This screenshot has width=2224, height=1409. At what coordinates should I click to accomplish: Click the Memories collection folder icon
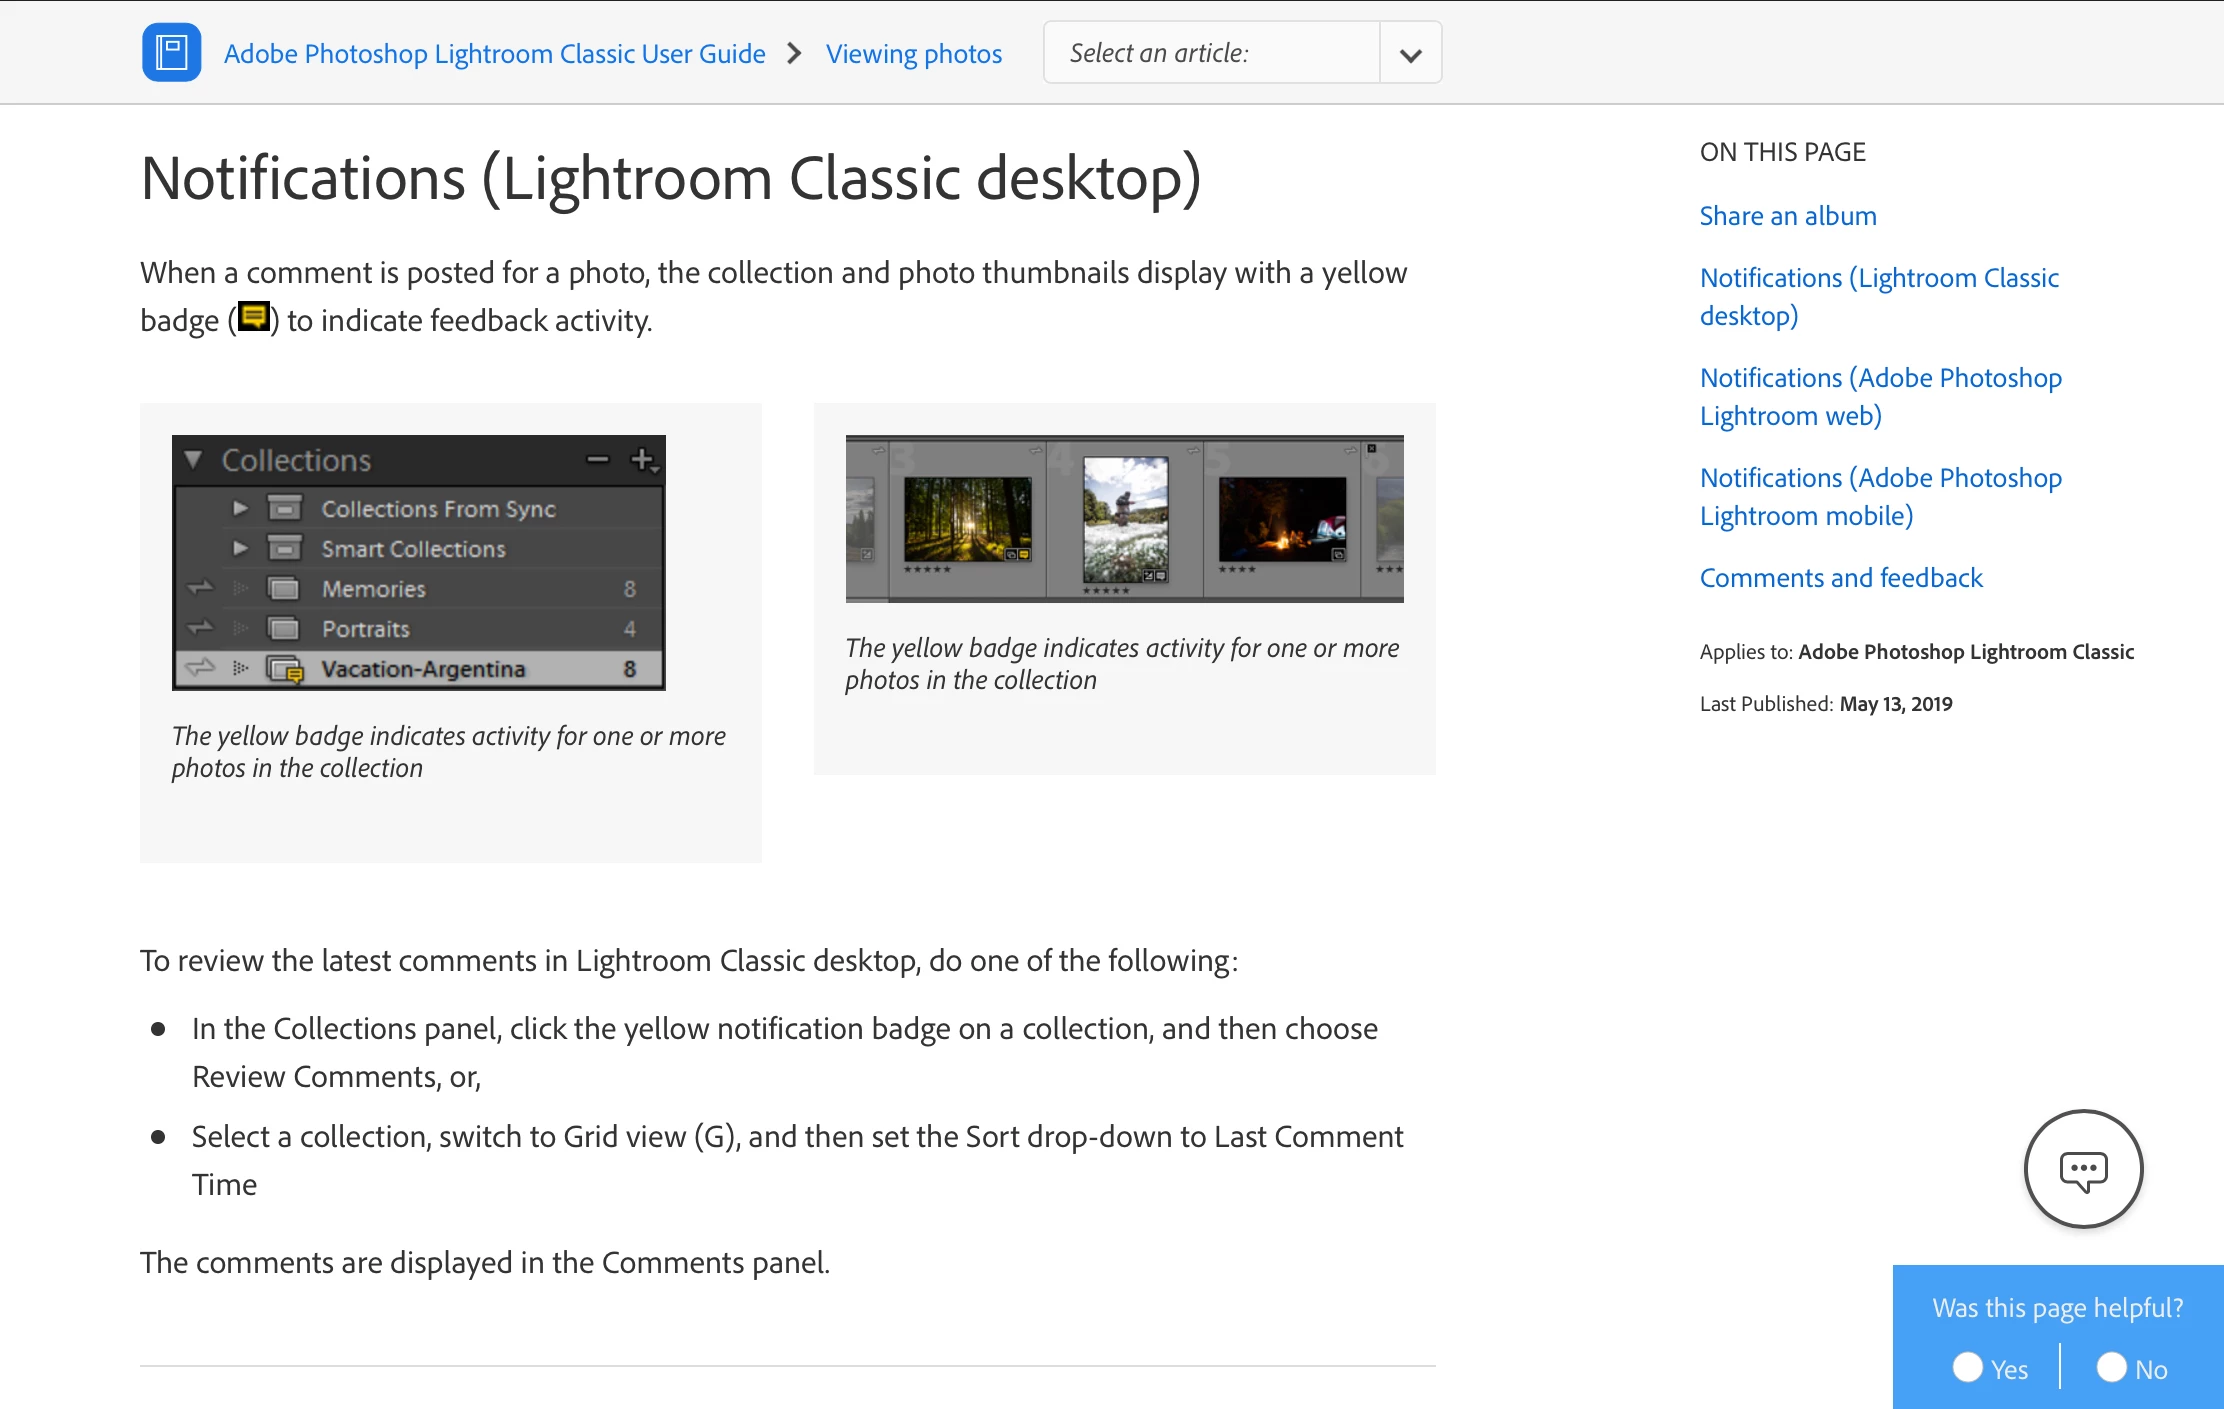point(284,589)
